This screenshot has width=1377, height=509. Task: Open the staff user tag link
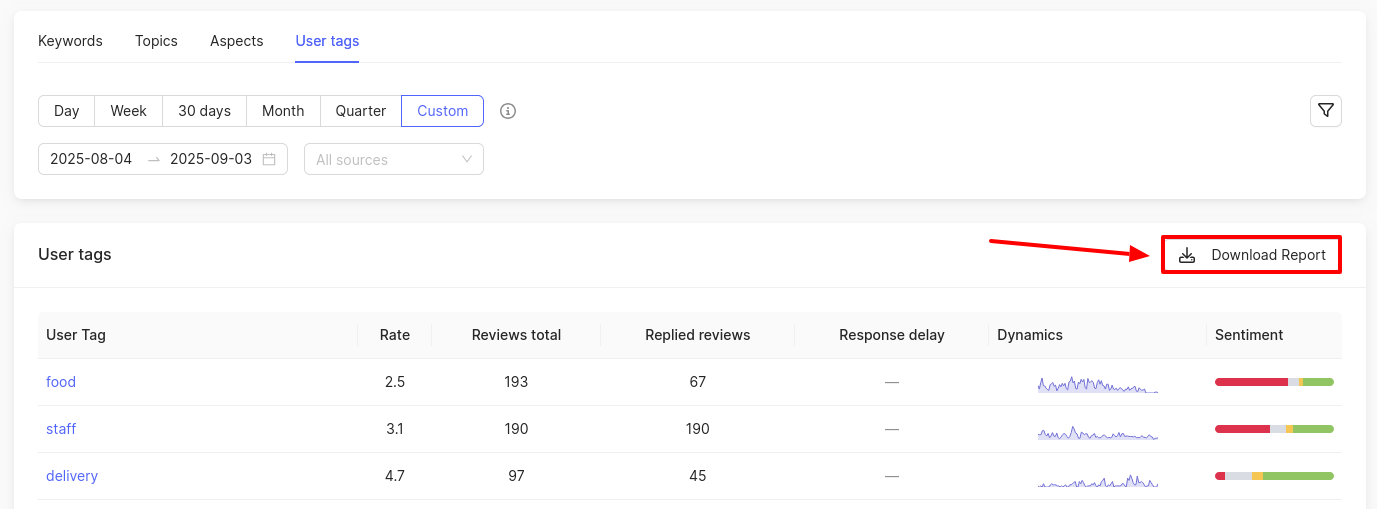click(61, 429)
